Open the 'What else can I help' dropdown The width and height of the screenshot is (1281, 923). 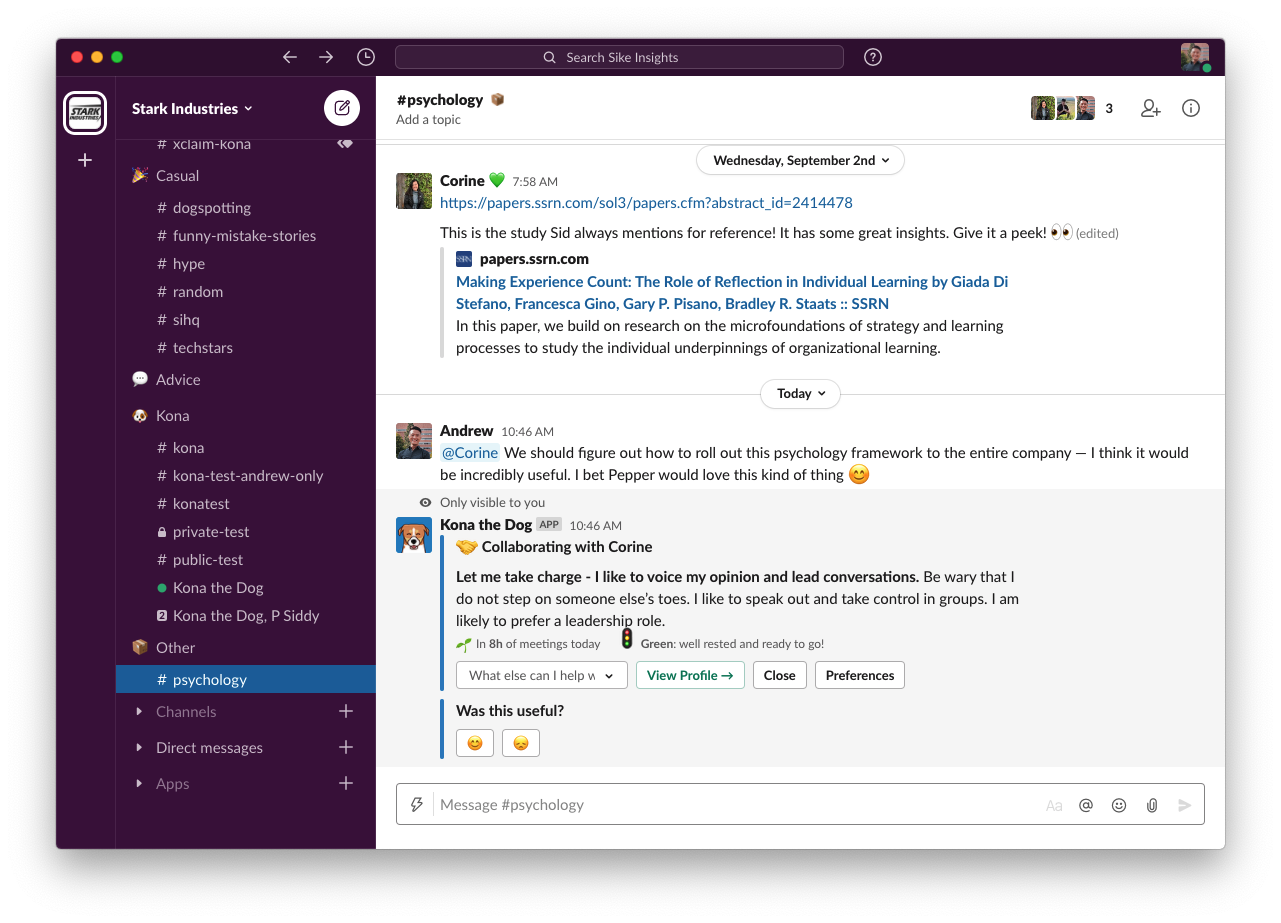pos(542,675)
